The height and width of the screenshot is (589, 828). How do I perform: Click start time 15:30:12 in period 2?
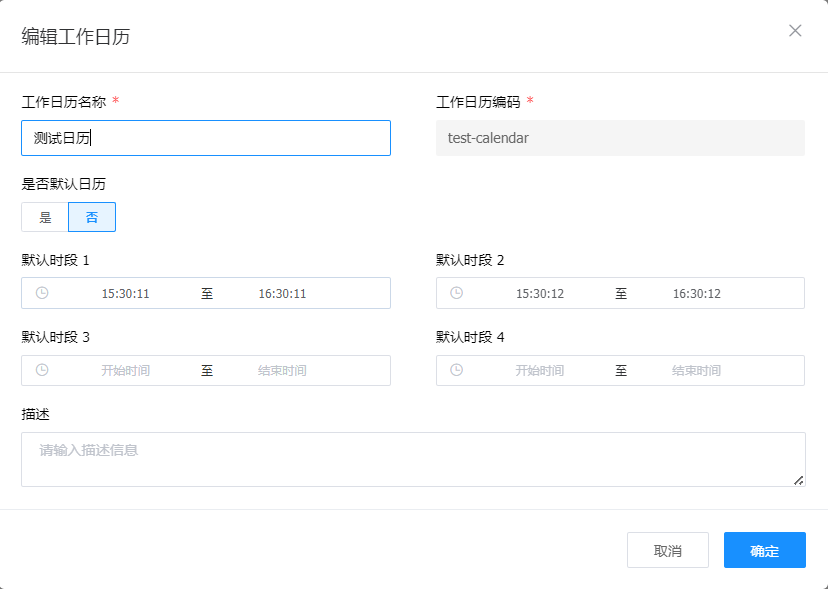pyautogui.click(x=540, y=294)
